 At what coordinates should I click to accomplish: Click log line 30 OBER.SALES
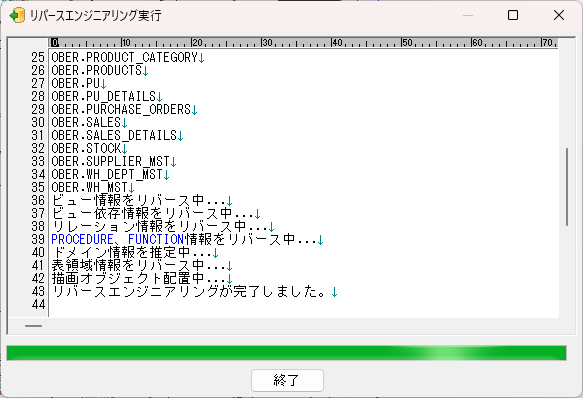pos(89,123)
